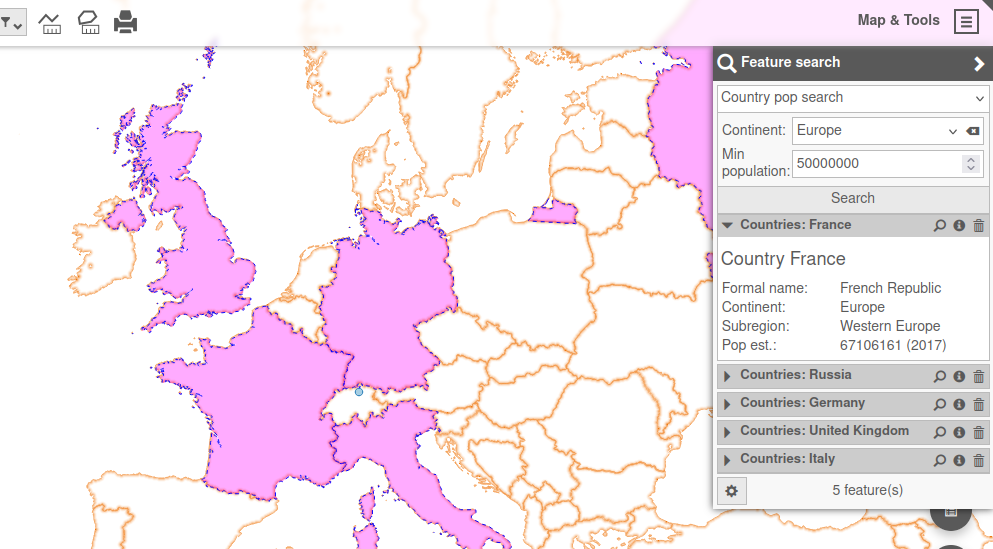
Task: Select the measure area tool
Action: pos(88,22)
